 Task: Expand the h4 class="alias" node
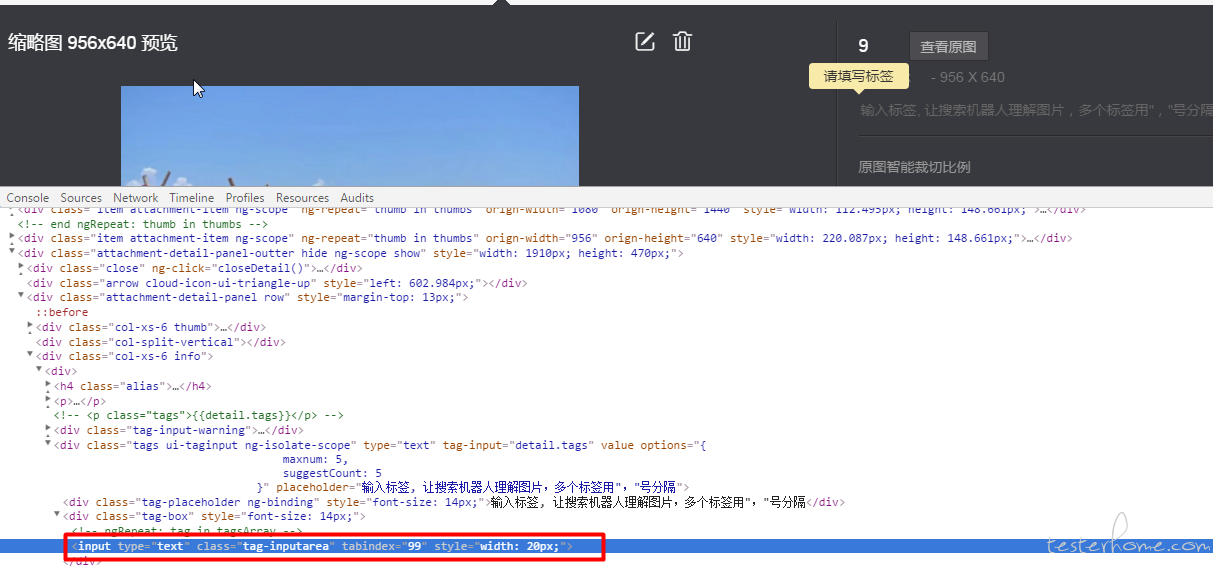coord(48,385)
